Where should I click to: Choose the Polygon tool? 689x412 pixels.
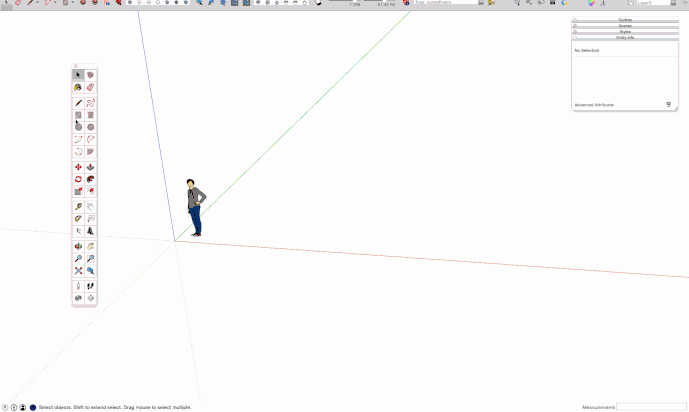click(91, 127)
